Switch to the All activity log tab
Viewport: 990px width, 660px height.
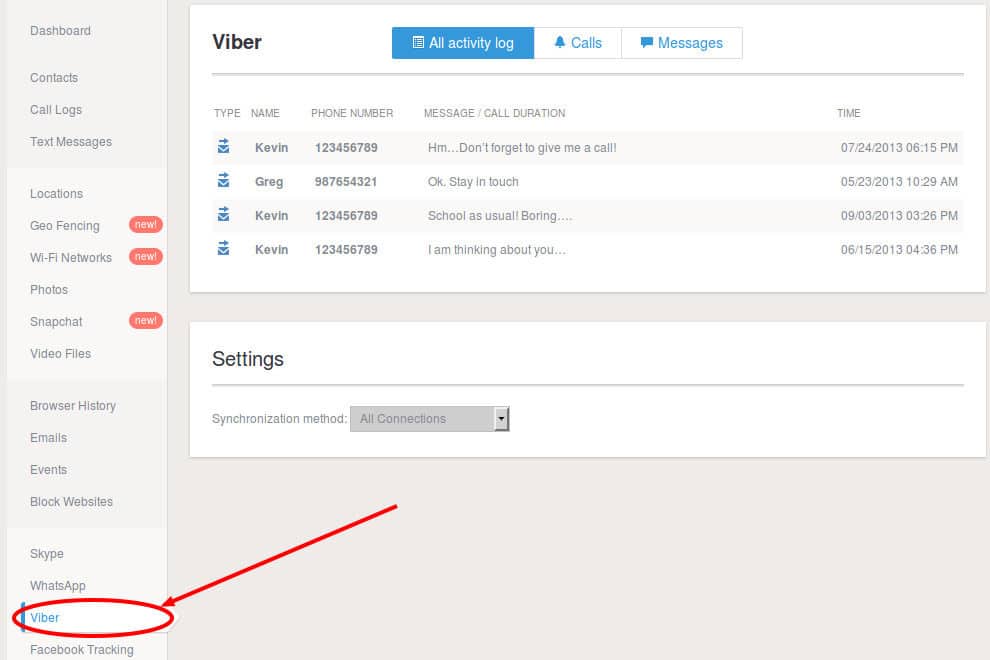[463, 43]
